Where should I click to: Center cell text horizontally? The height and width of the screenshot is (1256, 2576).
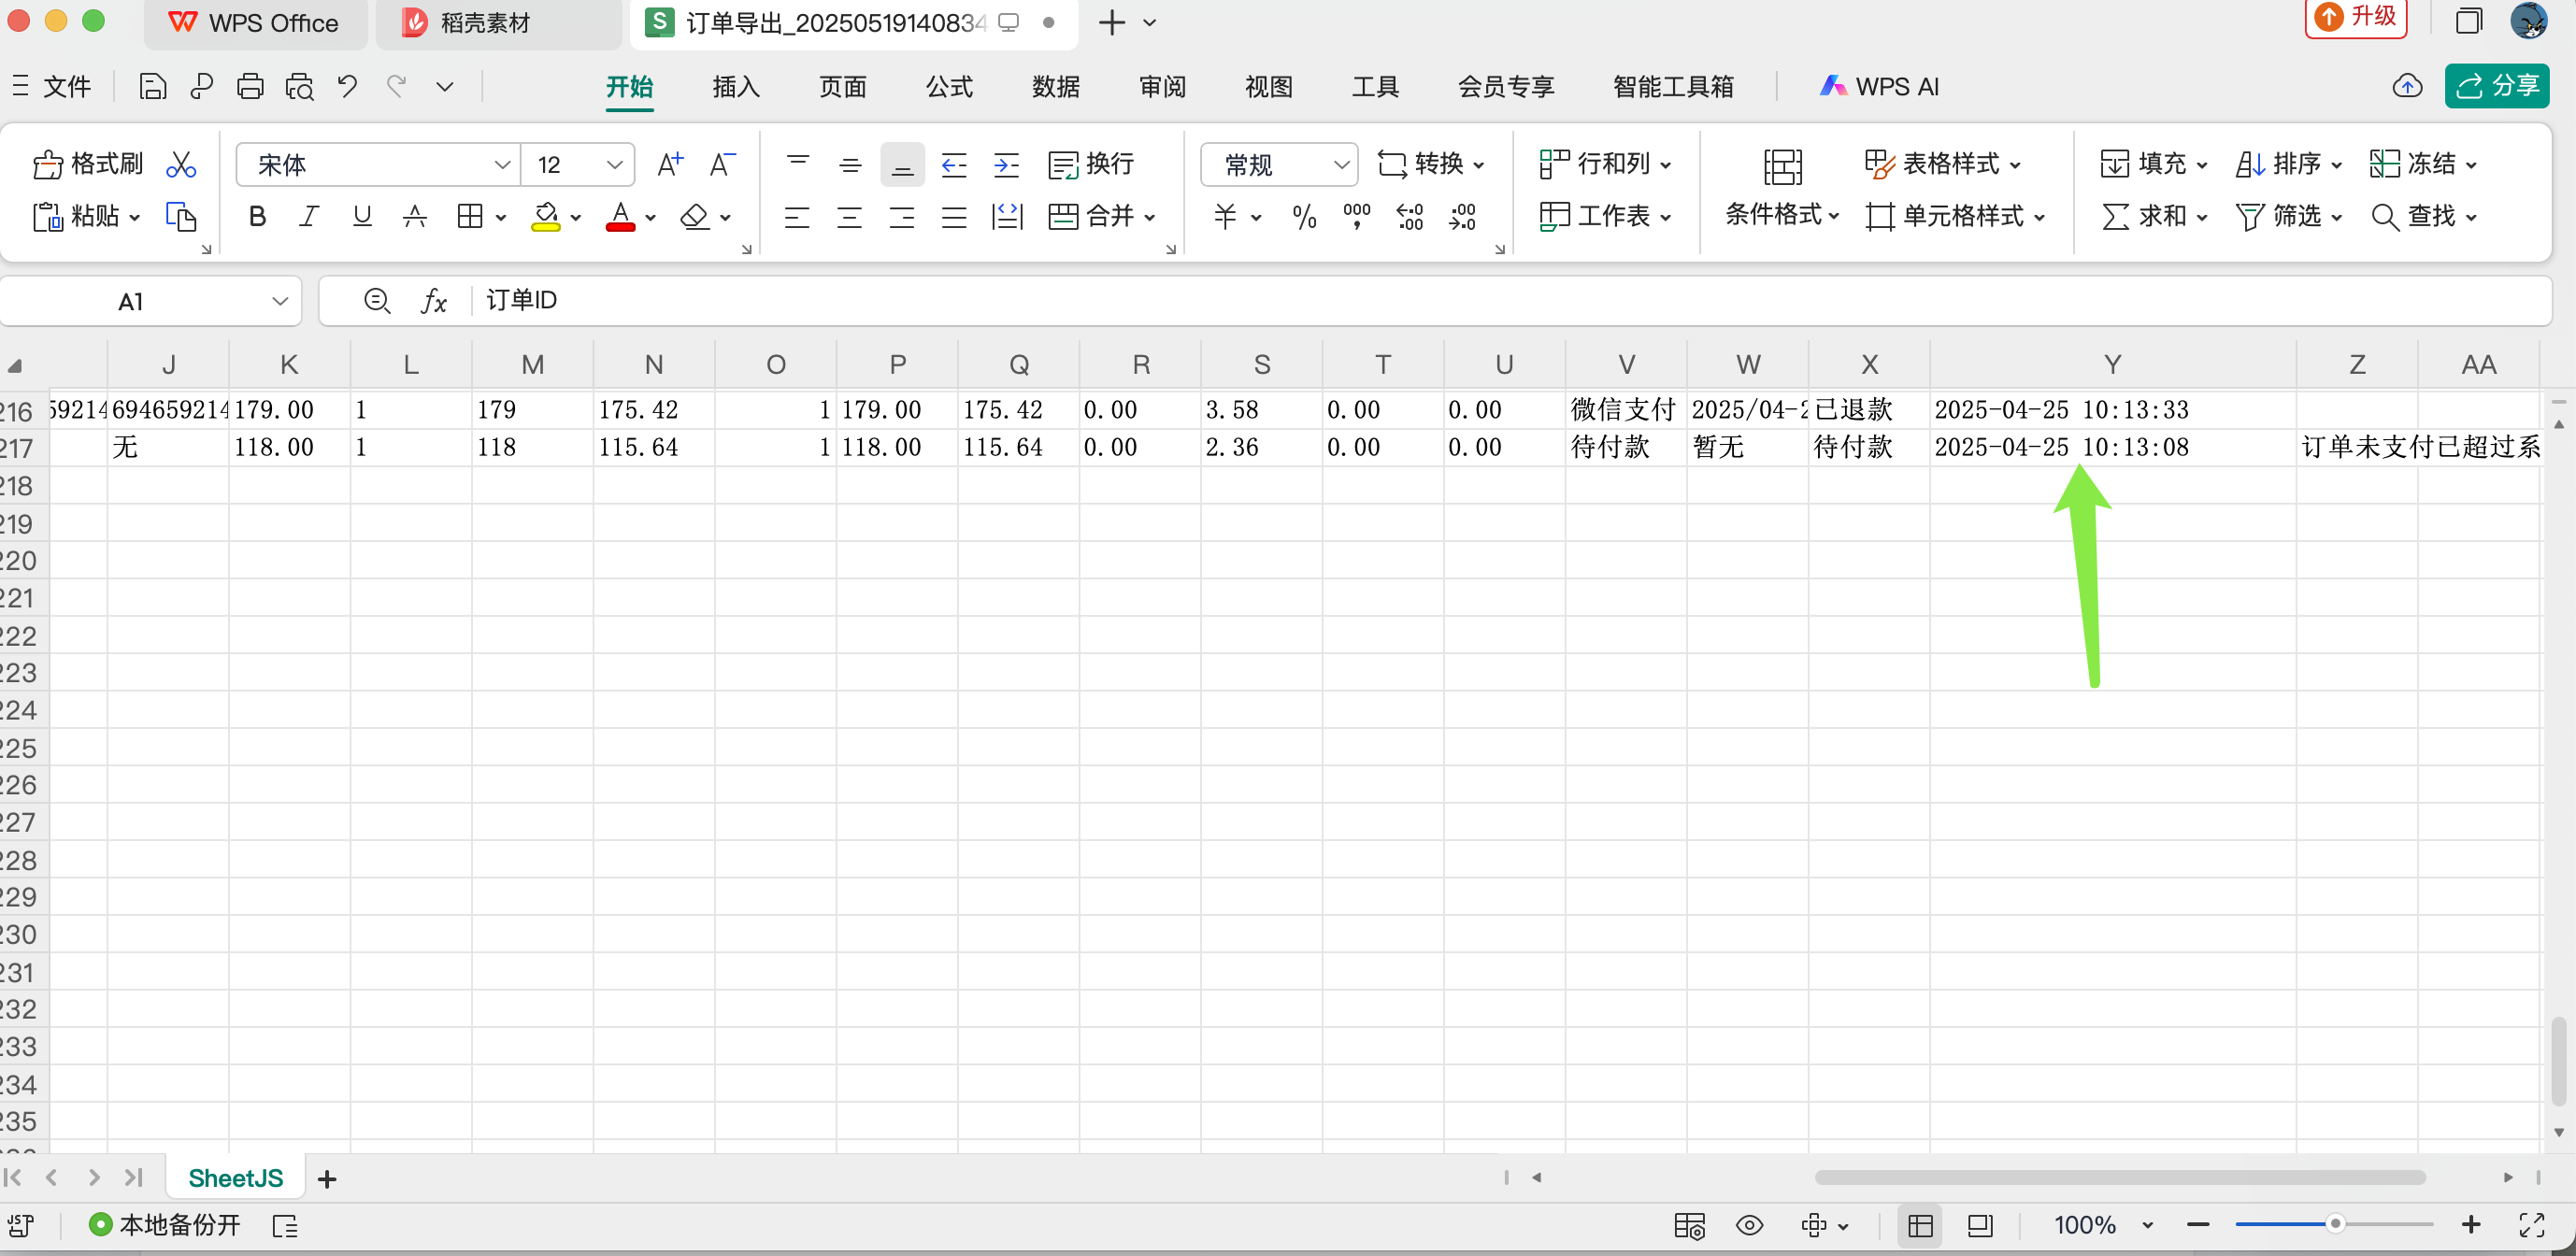[x=849, y=216]
